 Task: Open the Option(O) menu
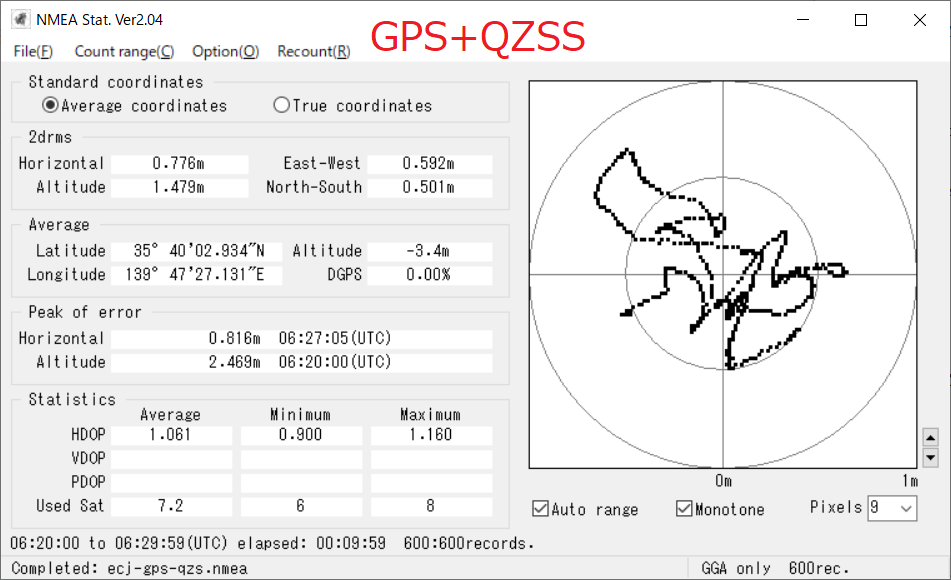tap(226, 52)
